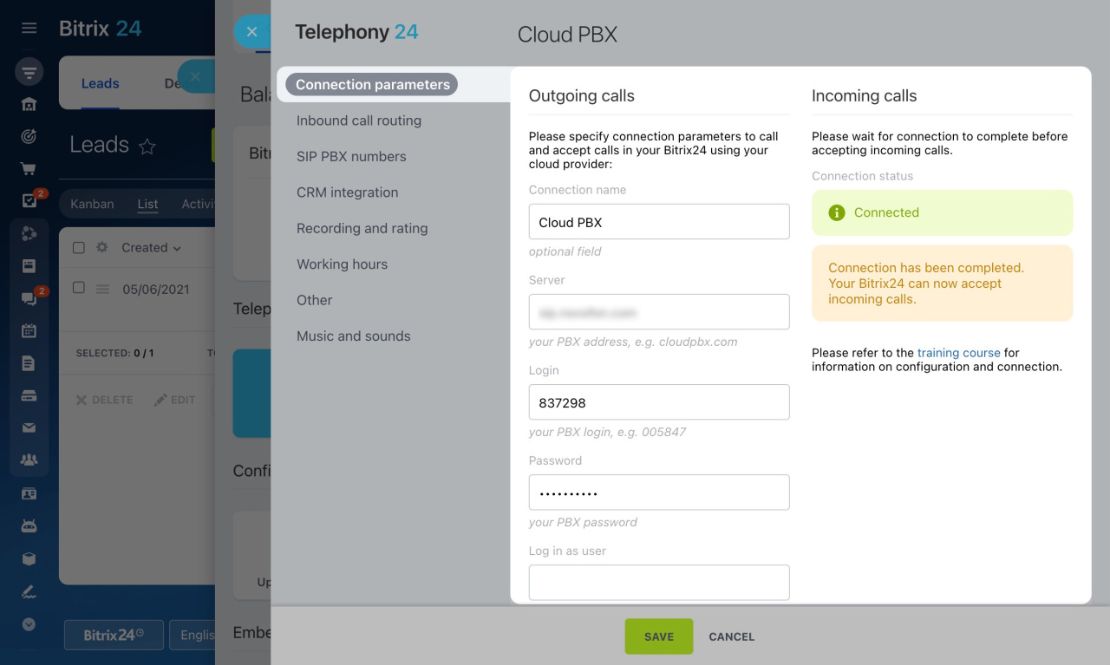Close the Telephony slider panel

(251, 32)
